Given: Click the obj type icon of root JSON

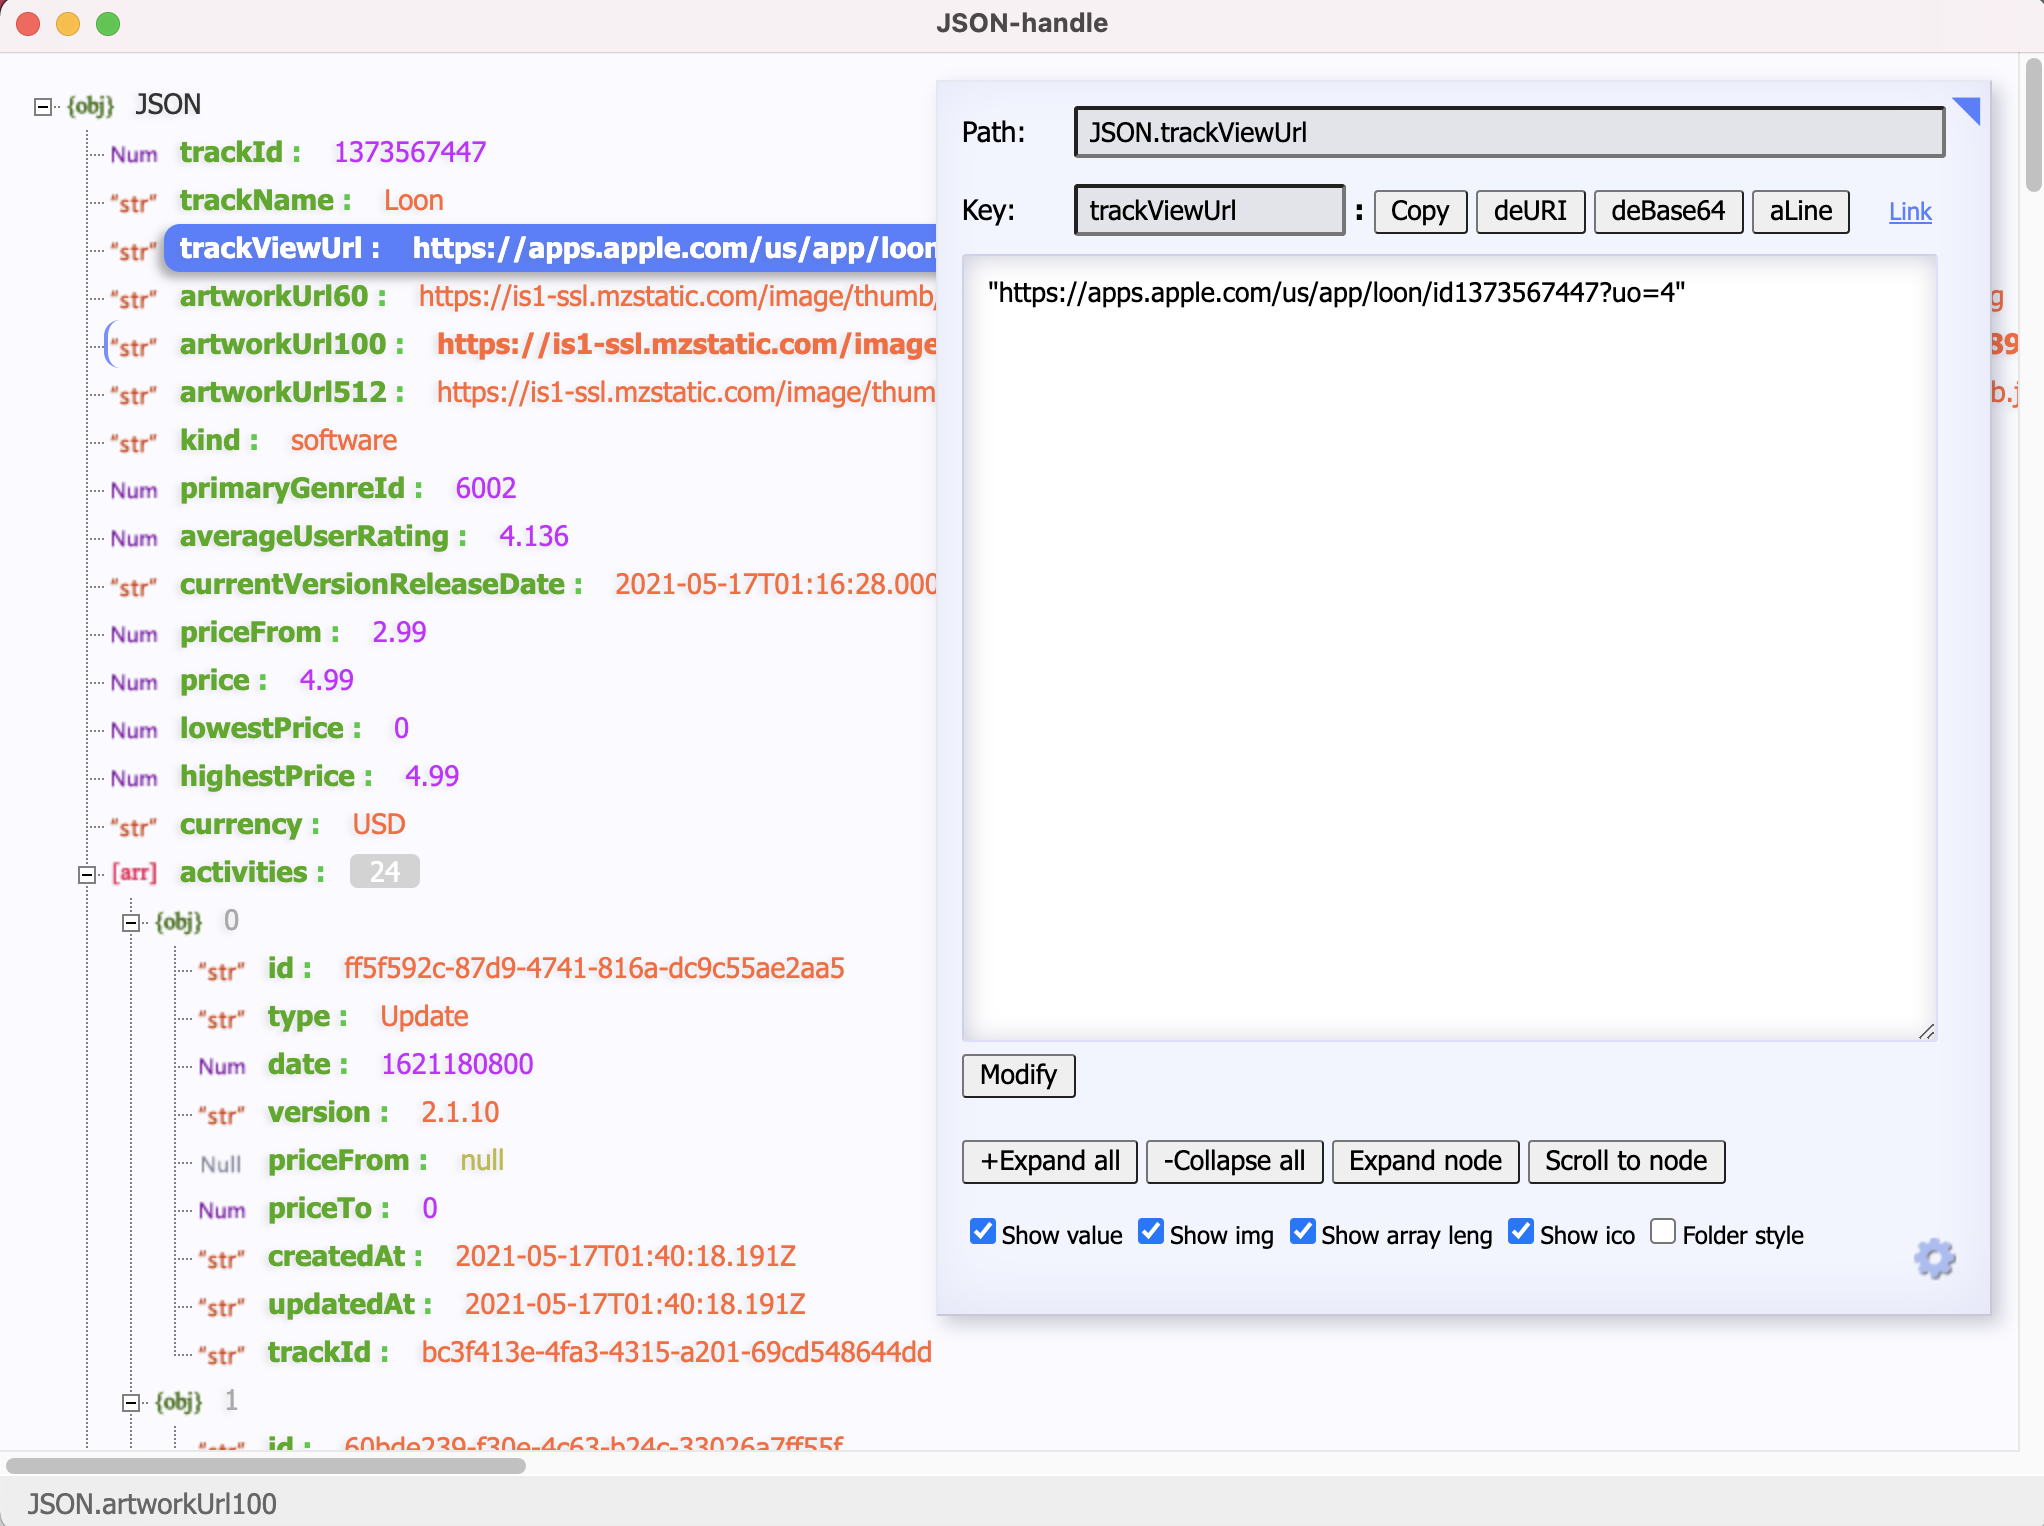Looking at the screenshot, I should pos(90,105).
